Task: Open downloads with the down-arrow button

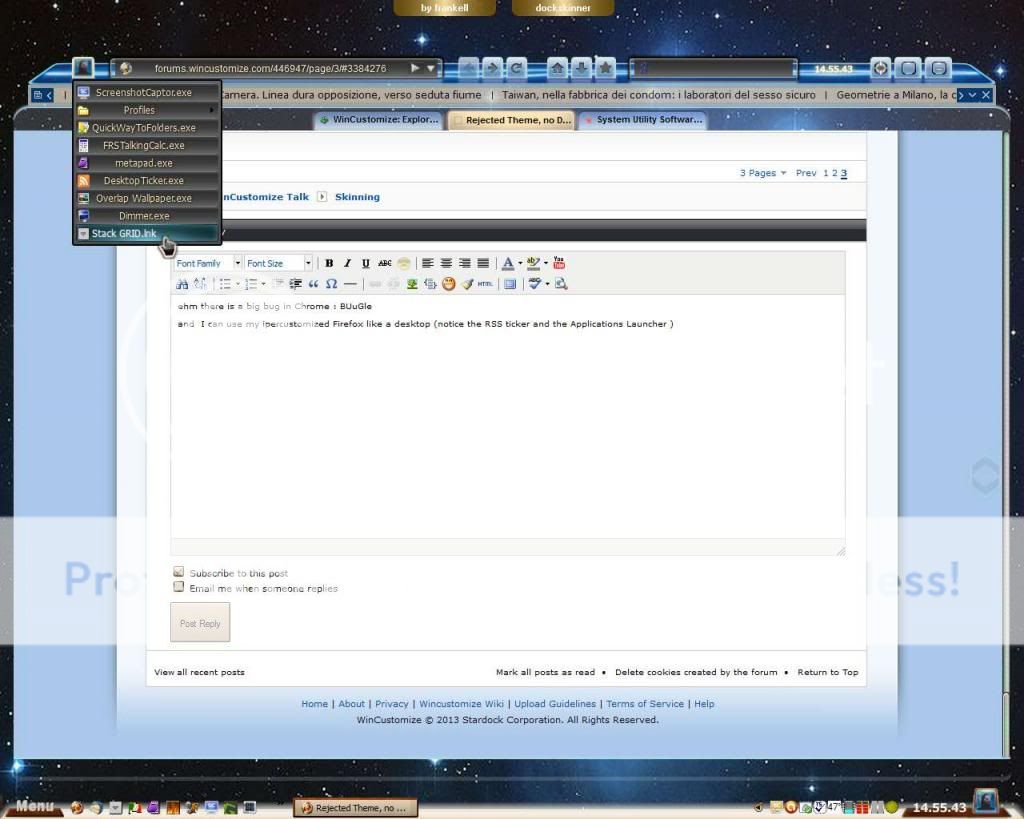Action: pyautogui.click(x=581, y=68)
